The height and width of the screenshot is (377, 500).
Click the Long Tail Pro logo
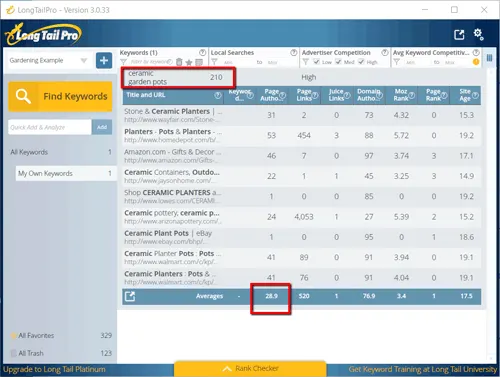tap(43, 35)
